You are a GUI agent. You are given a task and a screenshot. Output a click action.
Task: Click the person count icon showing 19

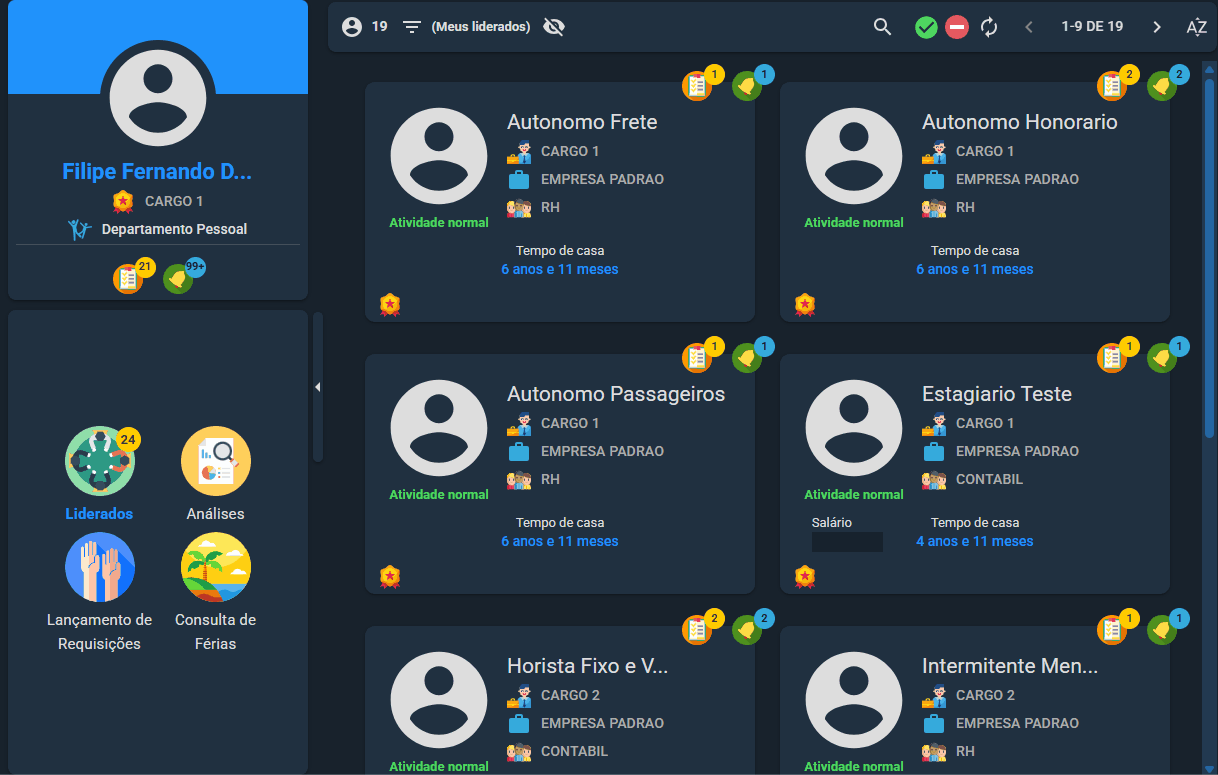[x=352, y=27]
